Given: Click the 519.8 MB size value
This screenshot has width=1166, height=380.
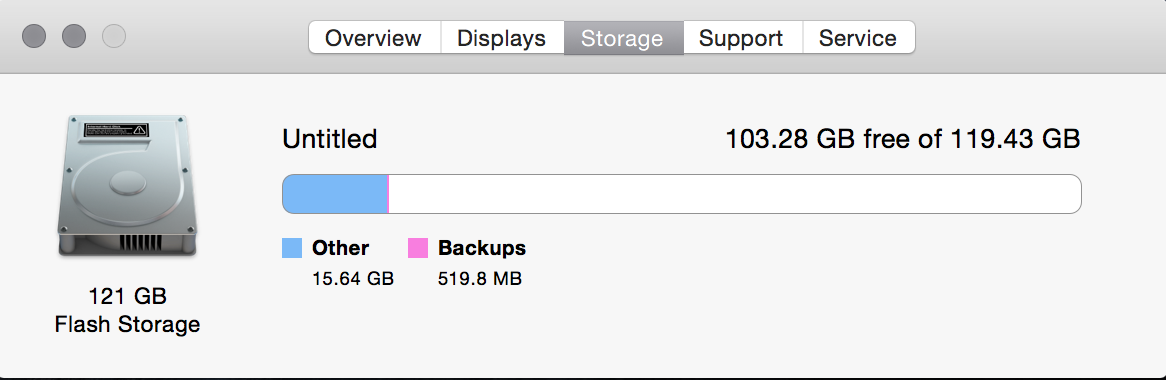Looking at the screenshot, I should point(480,279).
